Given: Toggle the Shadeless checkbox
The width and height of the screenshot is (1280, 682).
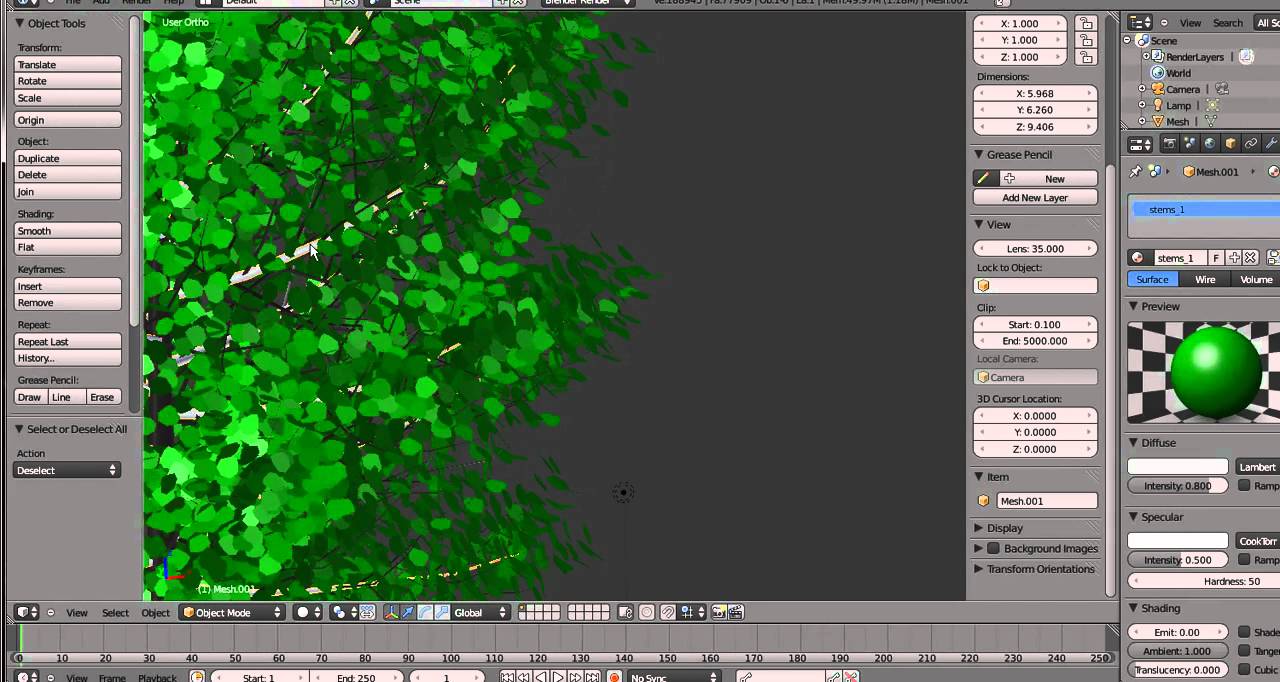Looking at the screenshot, I should 1244,632.
